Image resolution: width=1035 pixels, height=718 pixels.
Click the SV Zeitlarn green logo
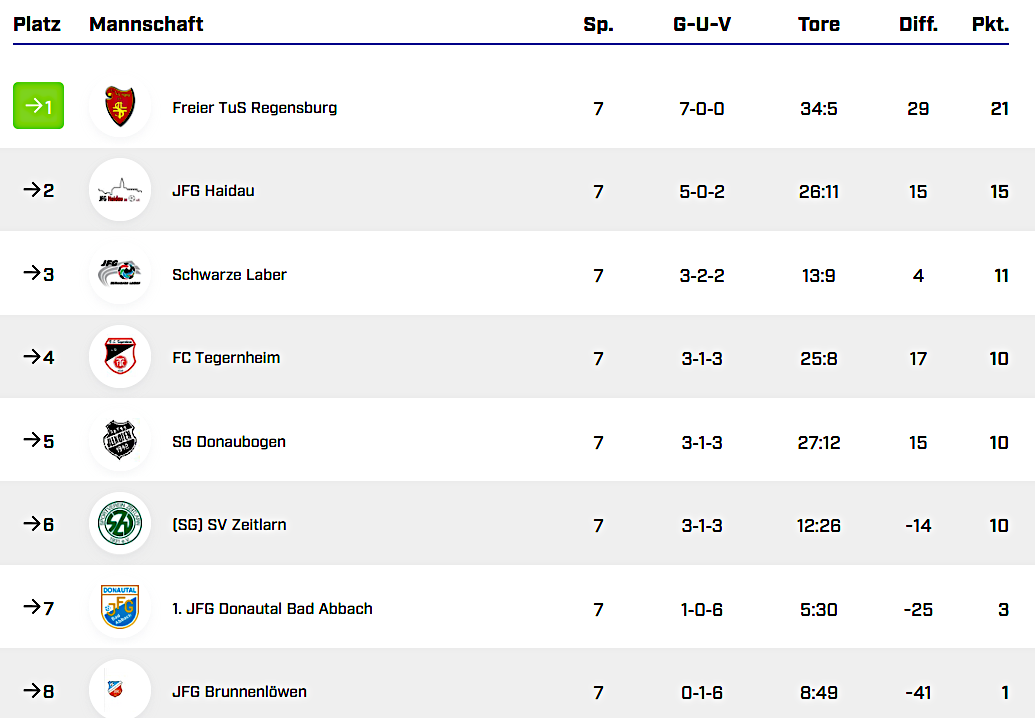[x=120, y=524]
